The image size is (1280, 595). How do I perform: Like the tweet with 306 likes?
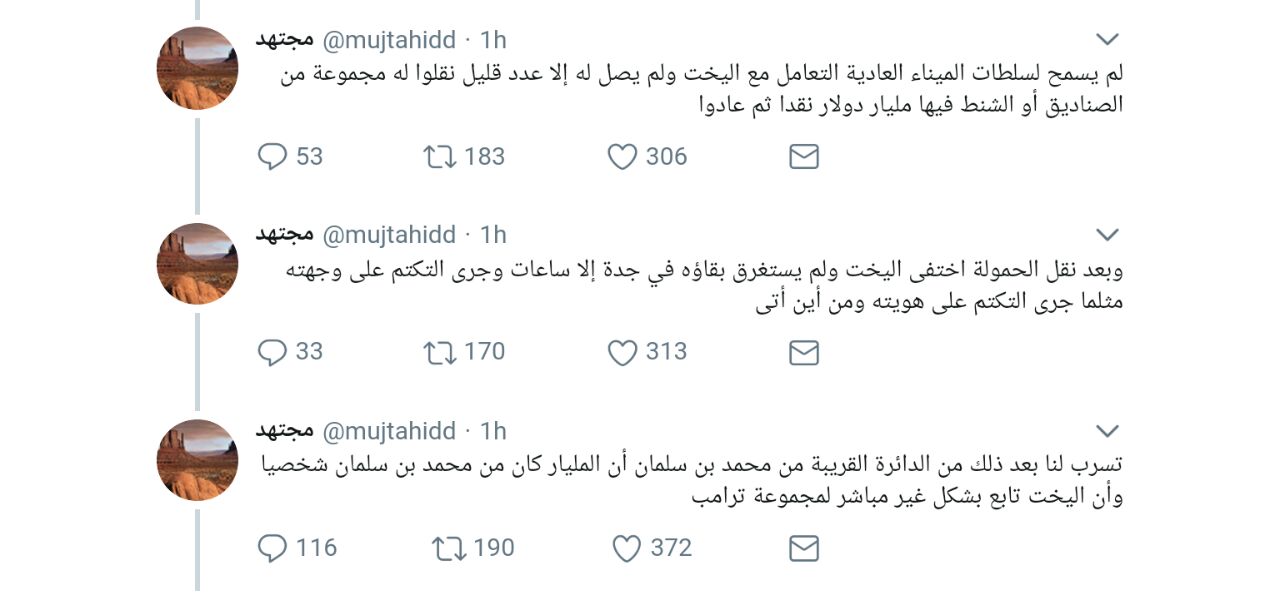pos(623,157)
